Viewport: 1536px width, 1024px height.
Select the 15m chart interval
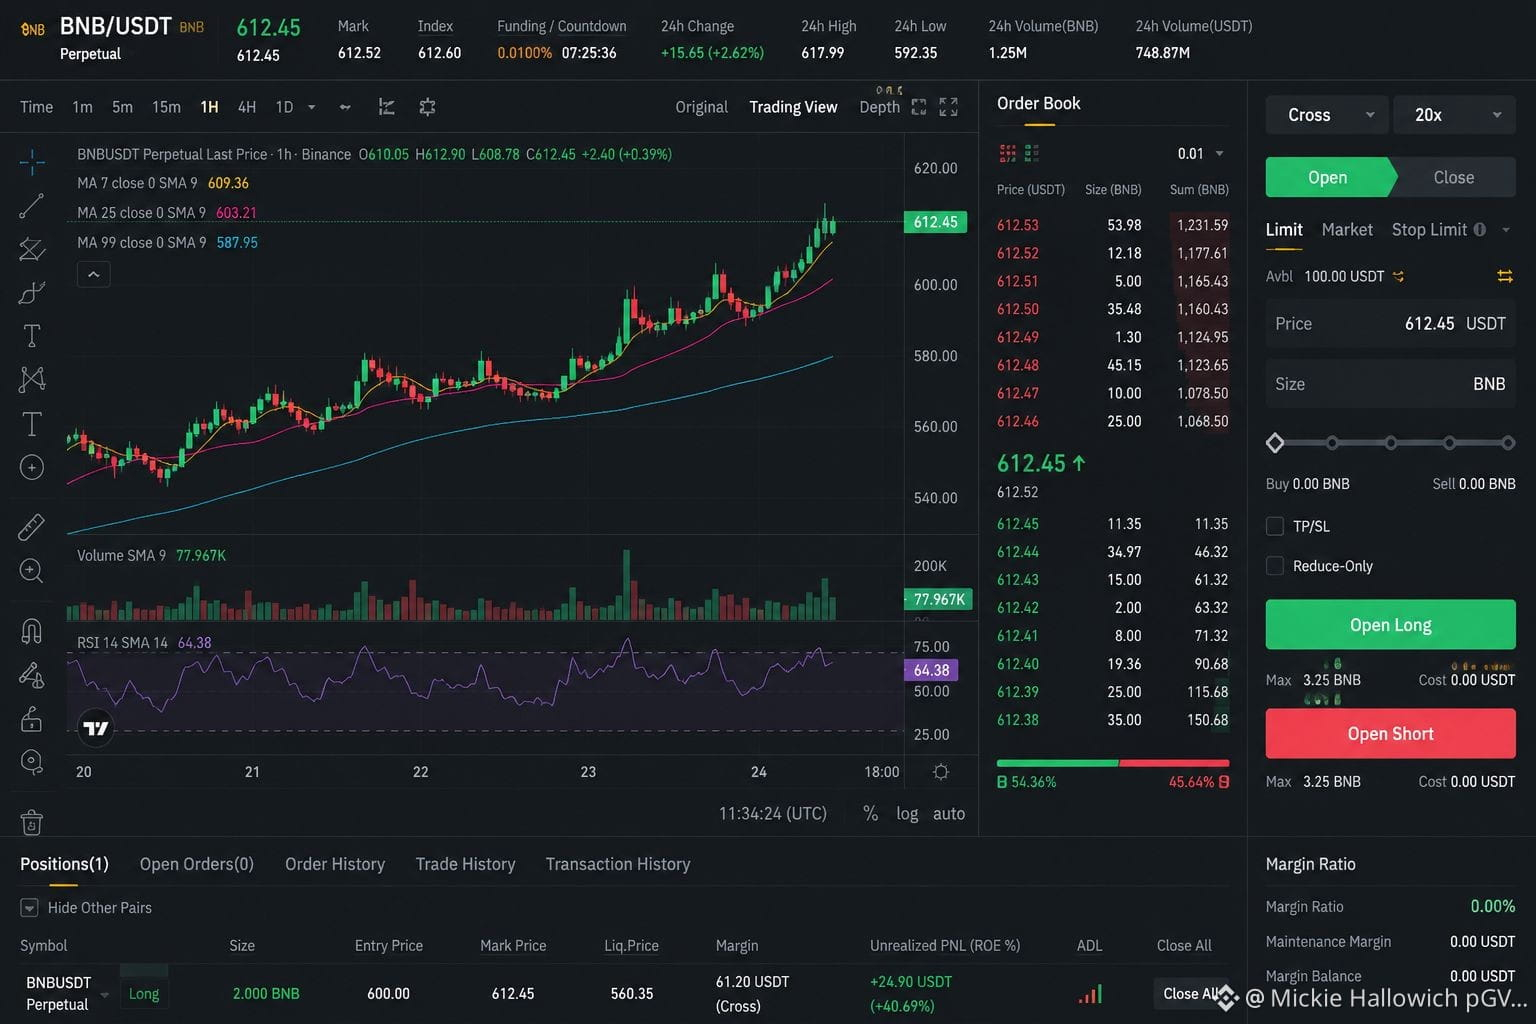[x=166, y=107]
